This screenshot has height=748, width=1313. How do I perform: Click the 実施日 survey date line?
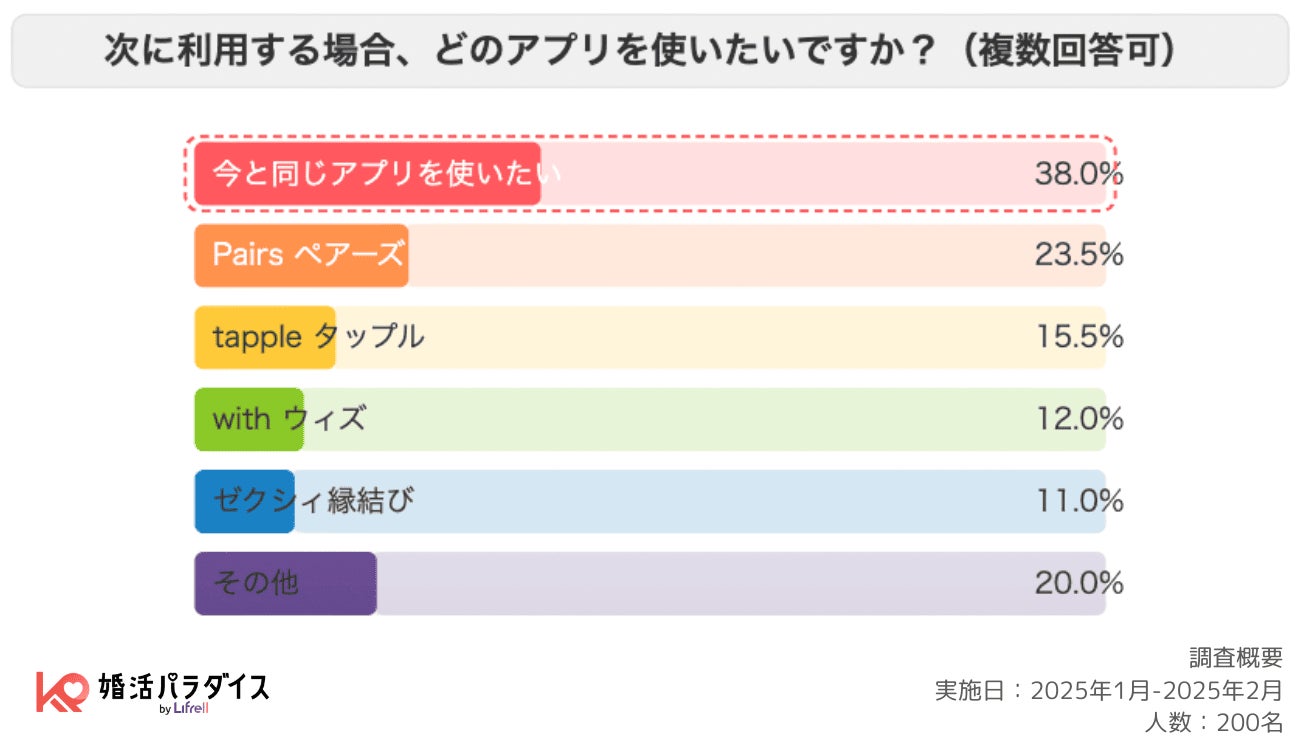(1108, 690)
